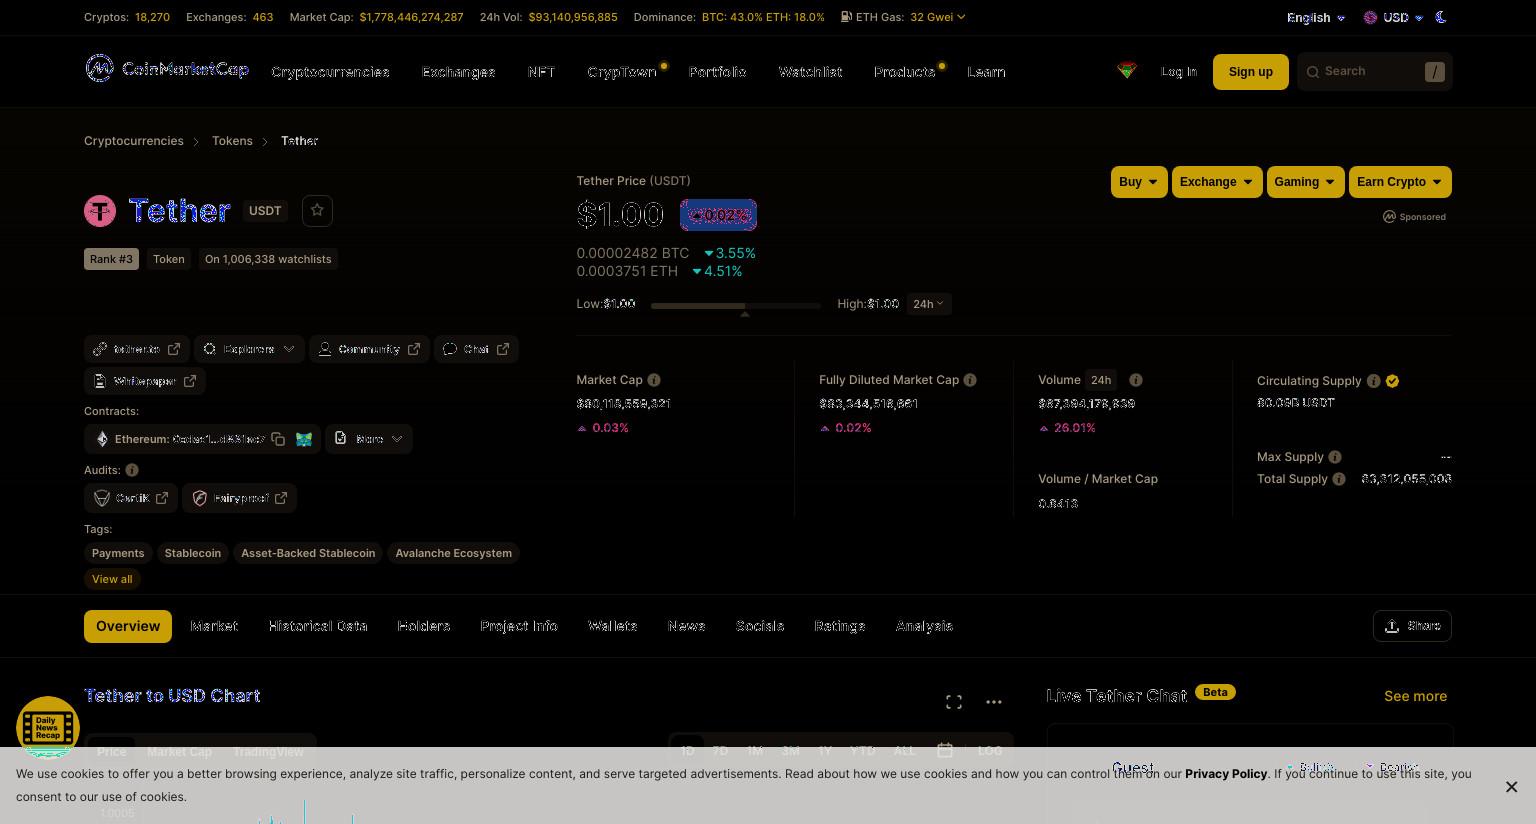Open chart fullscreen view

coord(954,702)
